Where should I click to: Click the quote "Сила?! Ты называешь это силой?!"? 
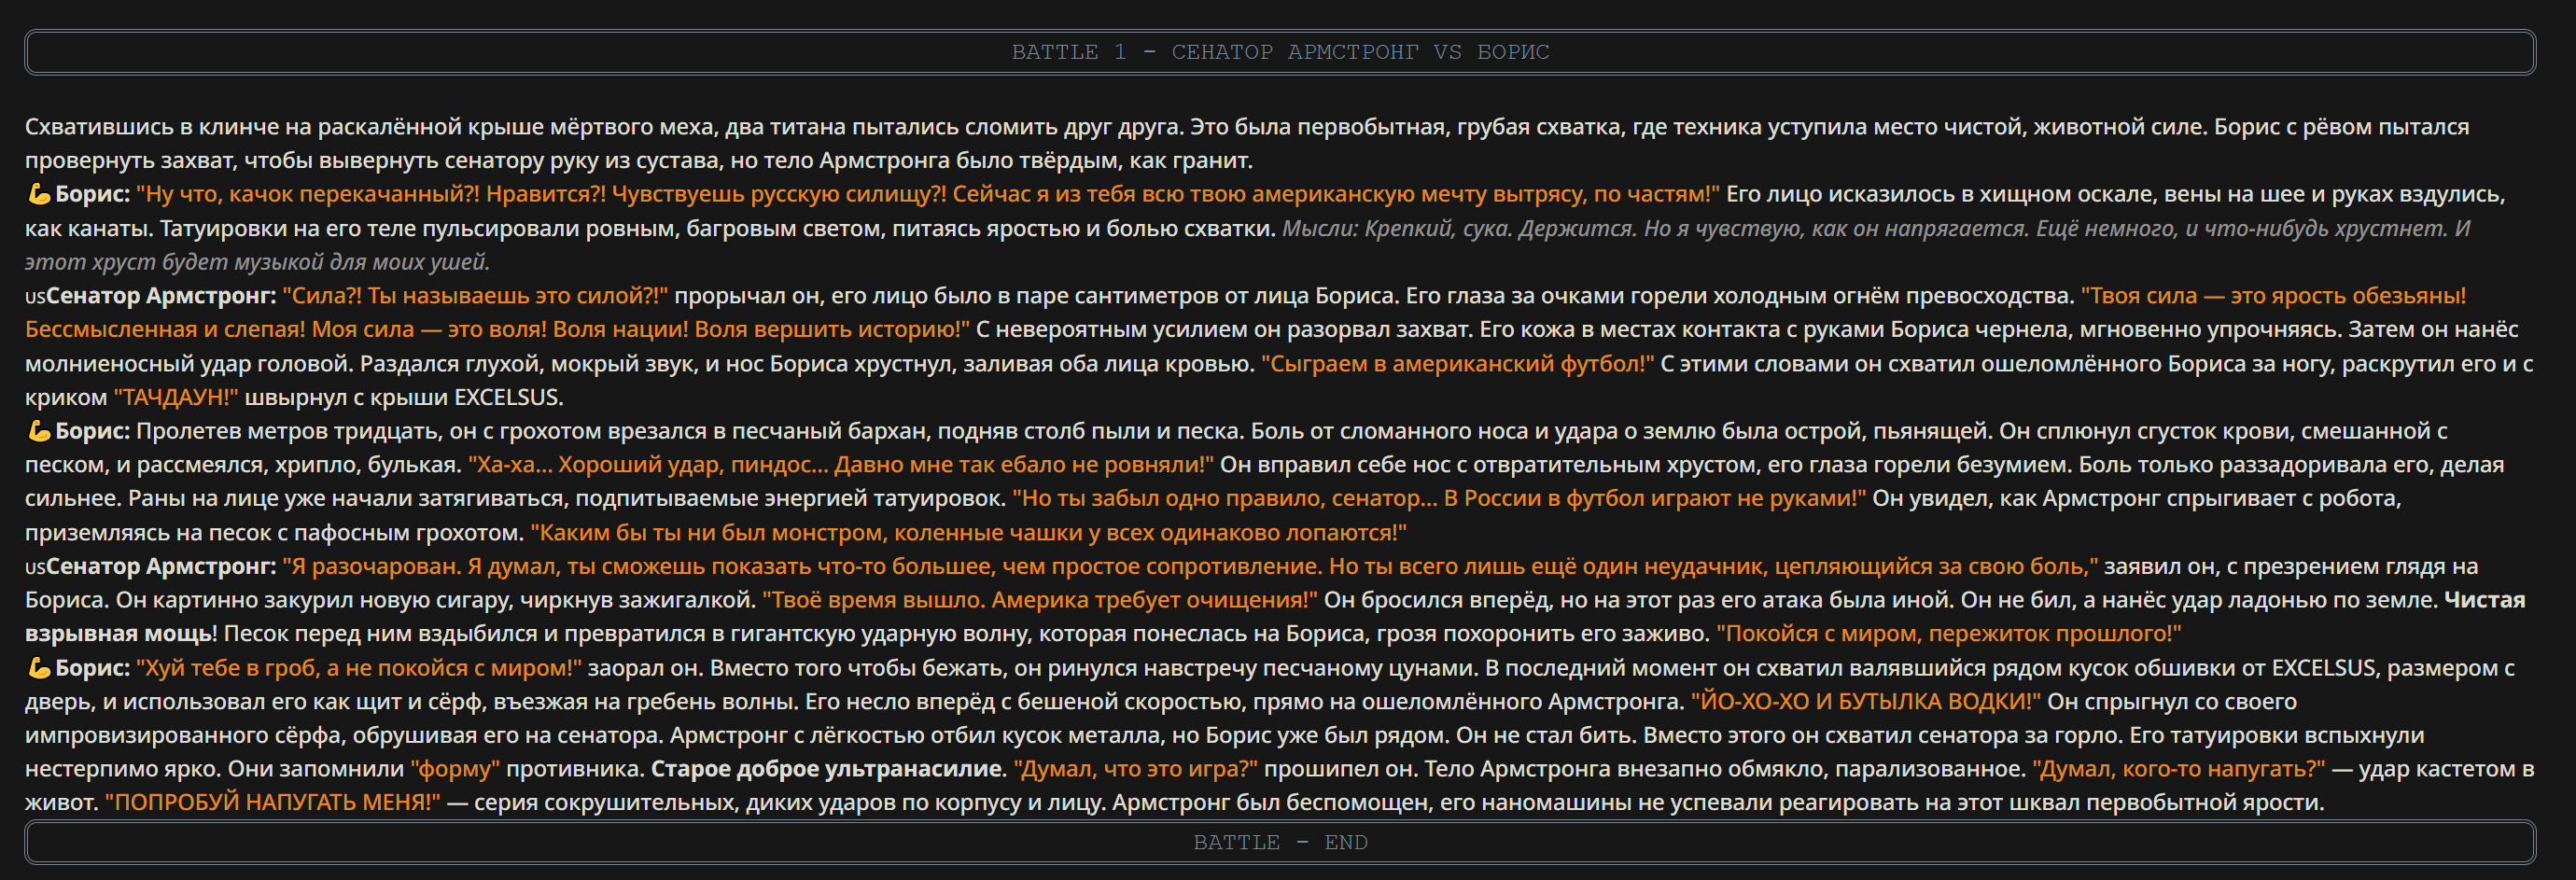(475, 296)
